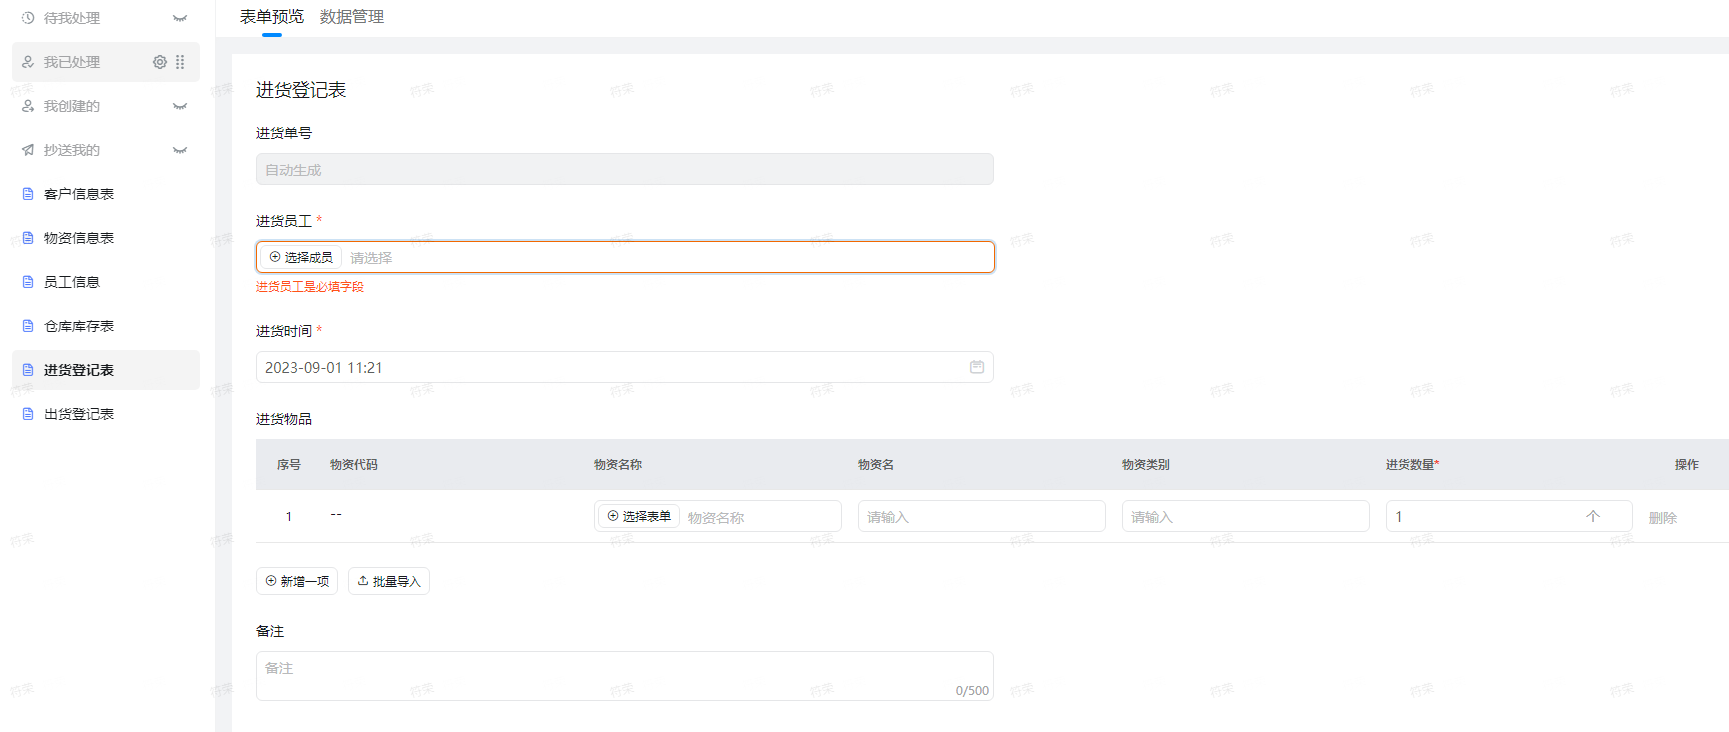
Task: Click the person-plus icon beside 我创建的
Action: click(x=28, y=106)
